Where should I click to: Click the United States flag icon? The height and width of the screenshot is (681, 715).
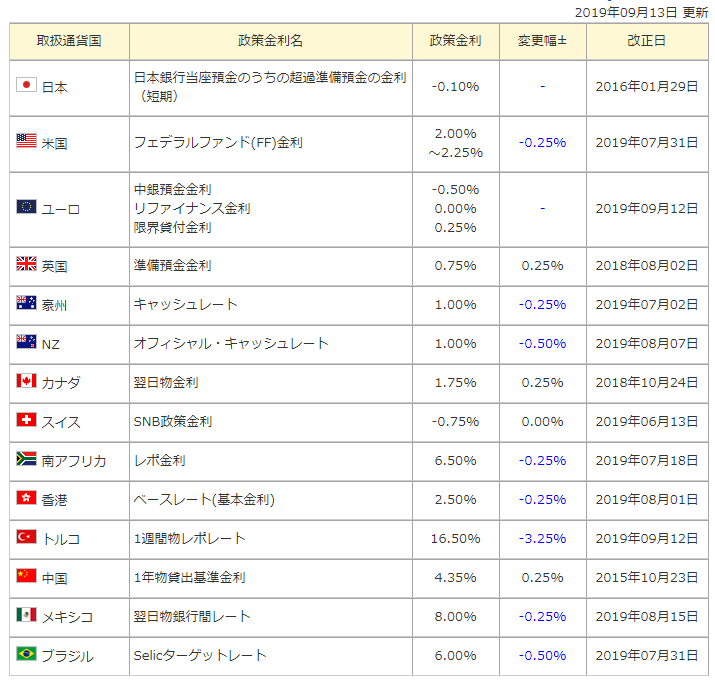26,140
